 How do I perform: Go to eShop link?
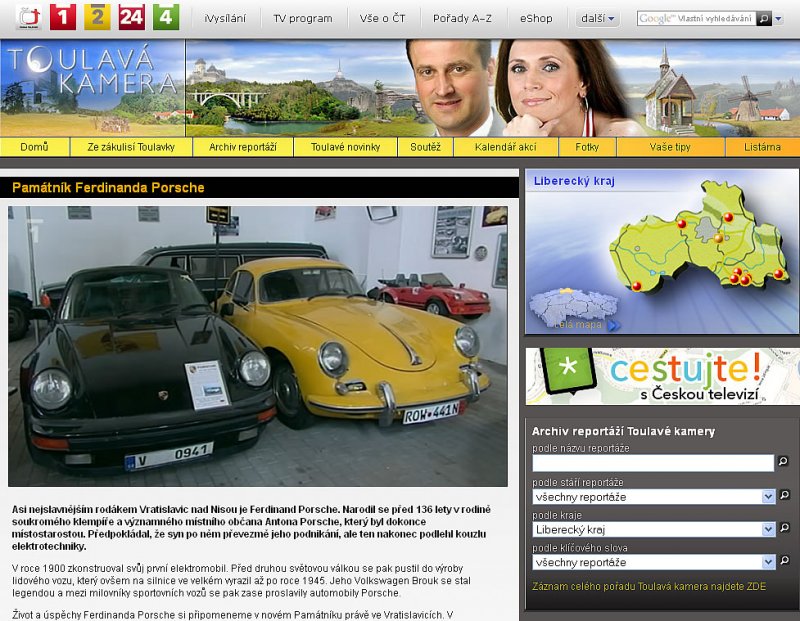click(536, 18)
